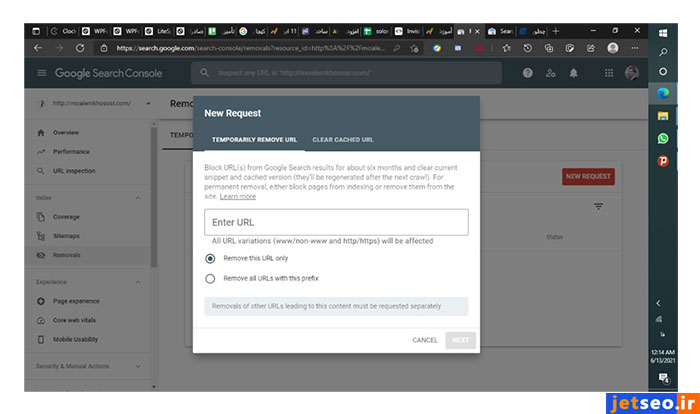Image resolution: width=700 pixels, height=414 pixels.
Task: Click the Help question mark icon
Action: pyautogui.click(x=527, y=74)
